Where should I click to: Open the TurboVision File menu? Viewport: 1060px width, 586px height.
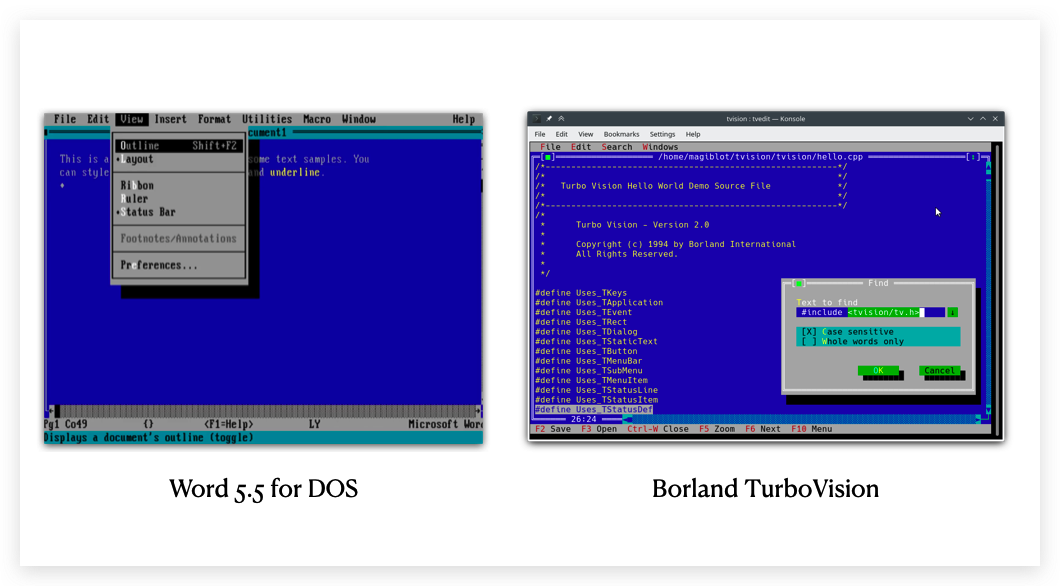[x=550, y=147]
